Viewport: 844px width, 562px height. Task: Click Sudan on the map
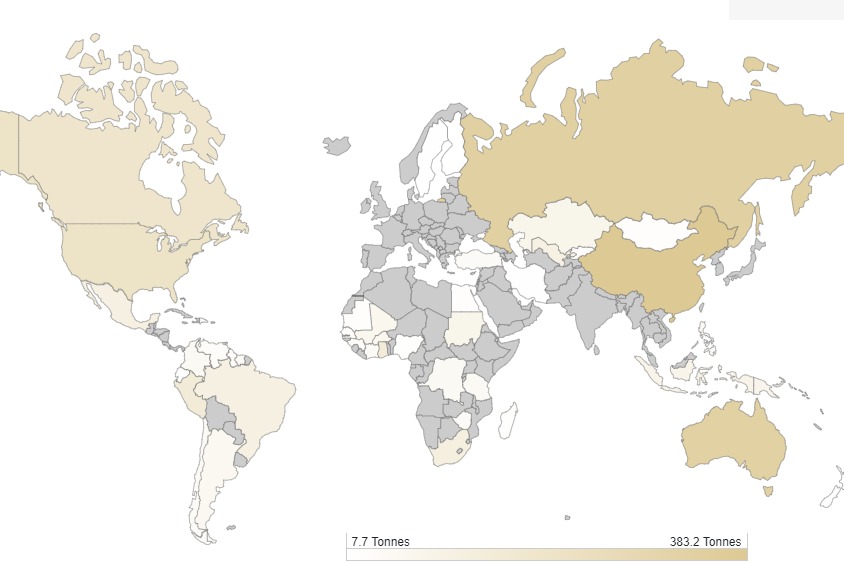(464, 328)
